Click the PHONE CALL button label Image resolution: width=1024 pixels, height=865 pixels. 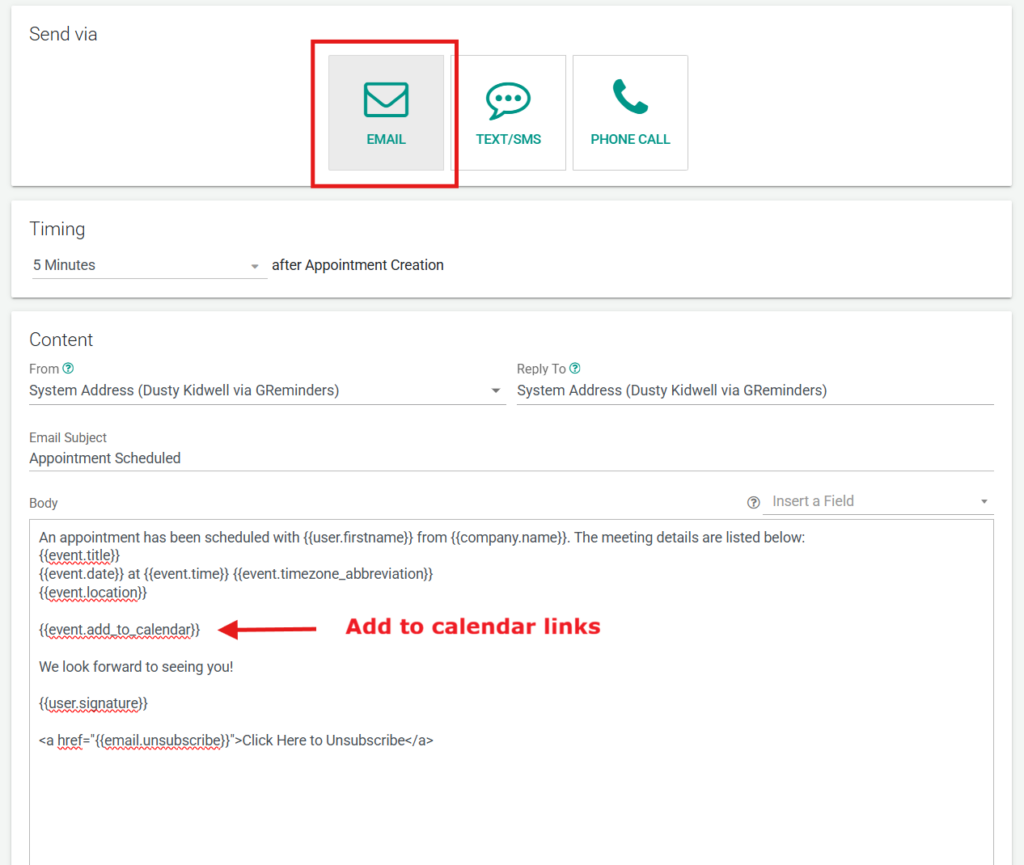point(630,139)
